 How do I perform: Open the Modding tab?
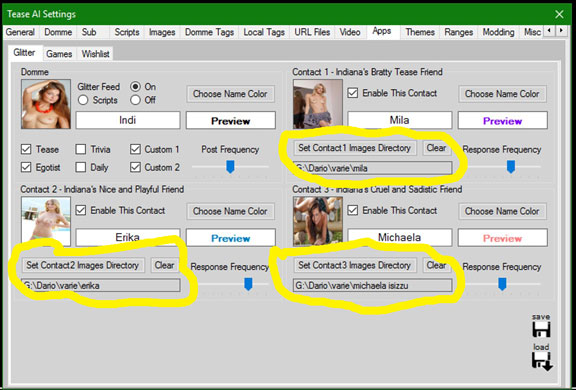[498, 32]
